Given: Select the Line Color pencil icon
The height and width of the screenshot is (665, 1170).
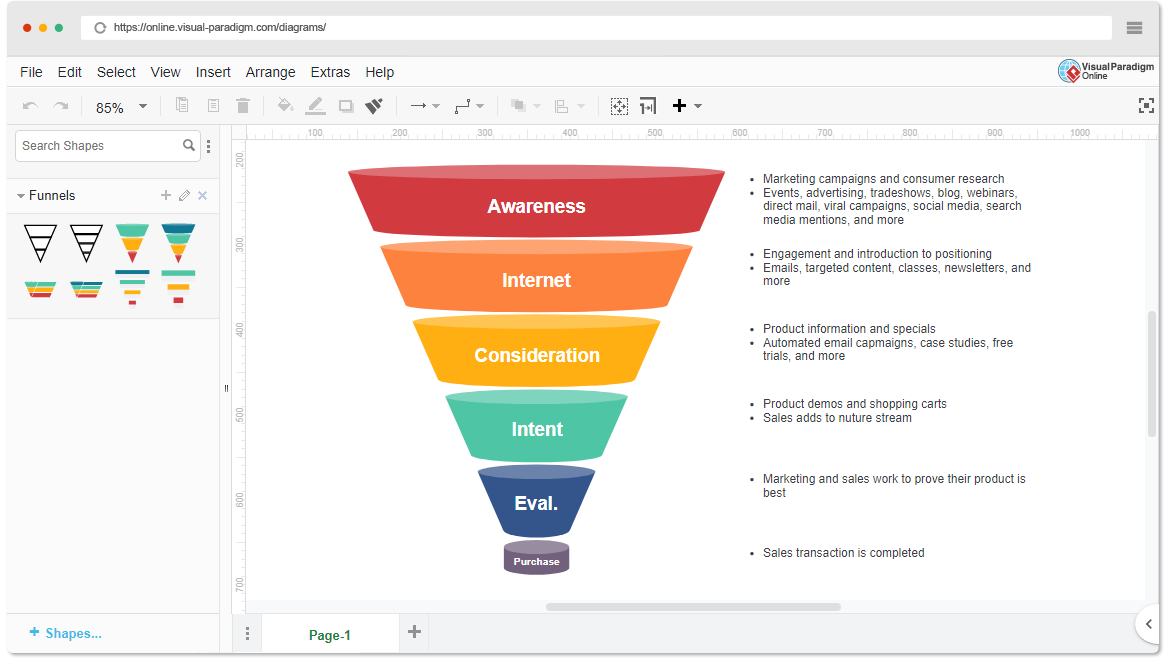Looking at the screenshot, I should coord(316,106).
